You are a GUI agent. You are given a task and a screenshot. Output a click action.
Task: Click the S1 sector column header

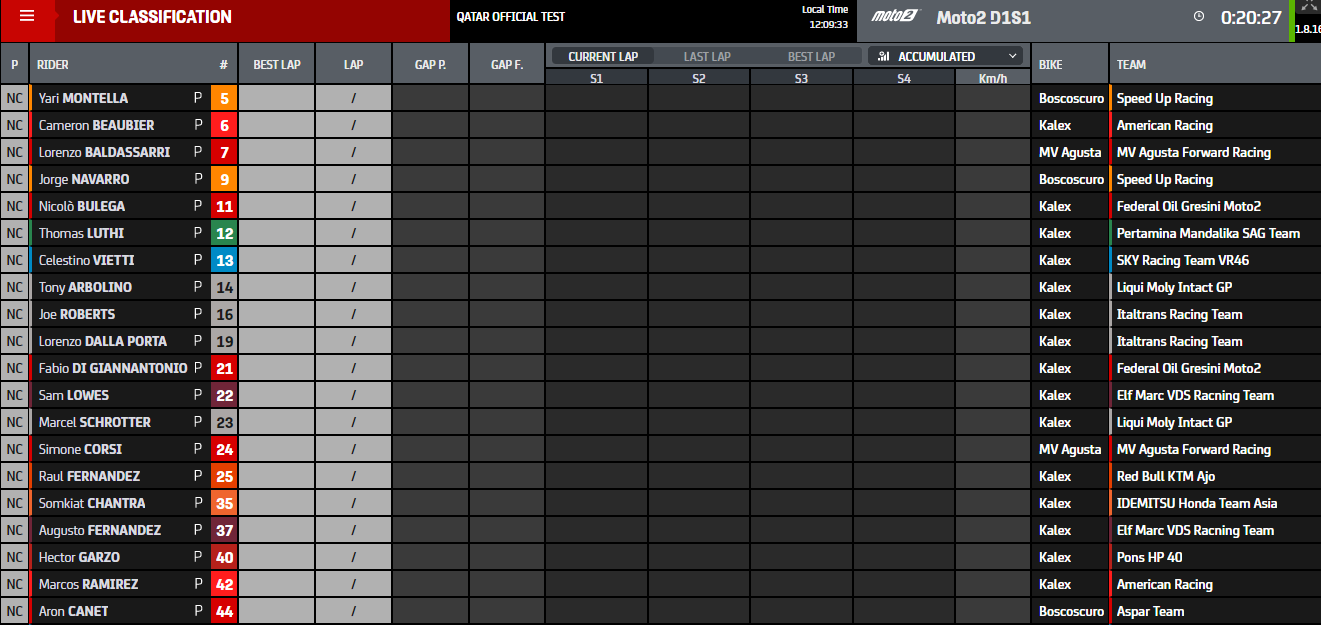(596, 77)
